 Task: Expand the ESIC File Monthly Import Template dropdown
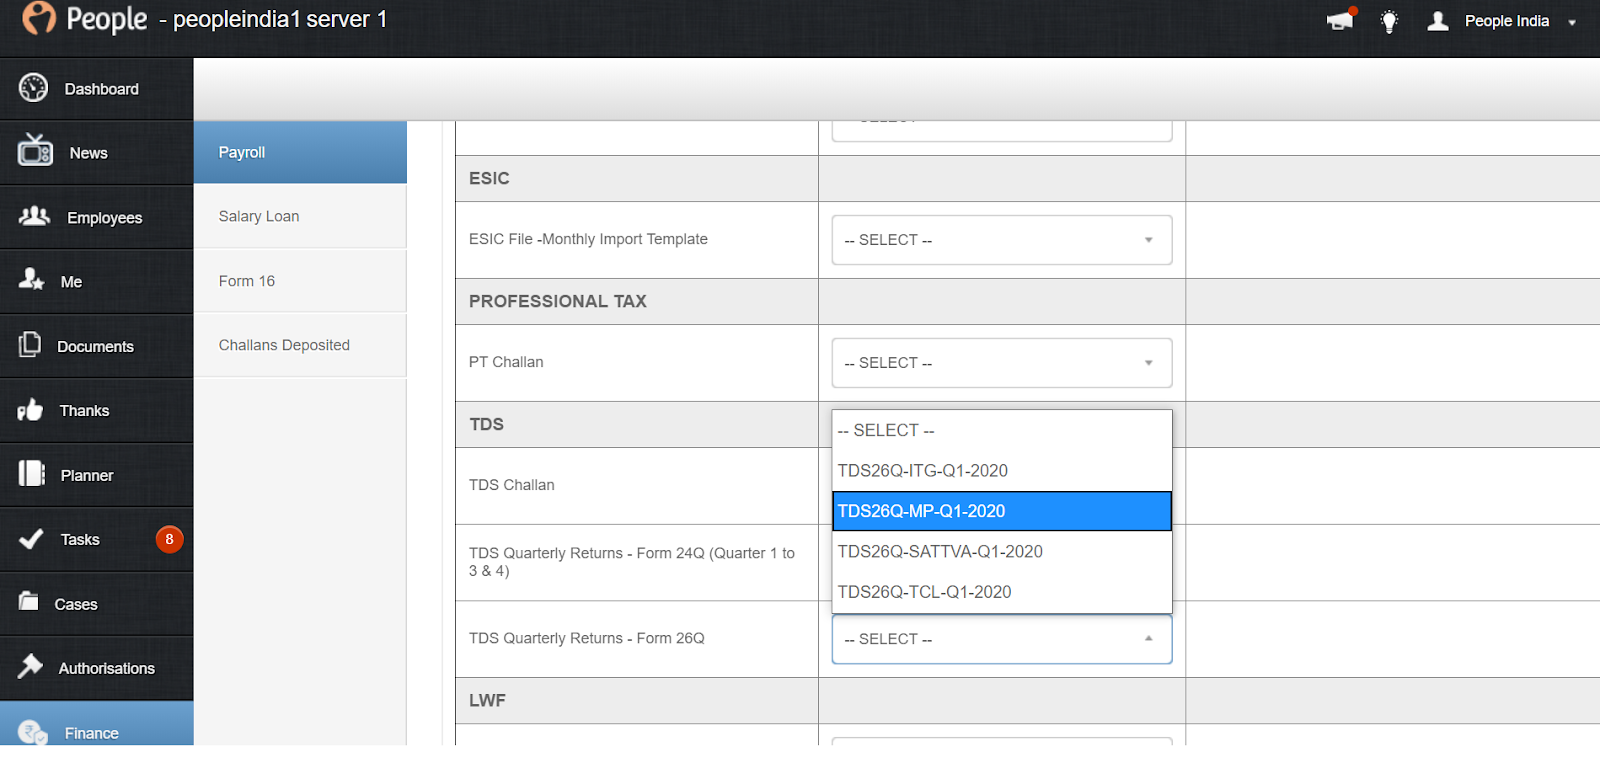click(x=1002, y=240)
